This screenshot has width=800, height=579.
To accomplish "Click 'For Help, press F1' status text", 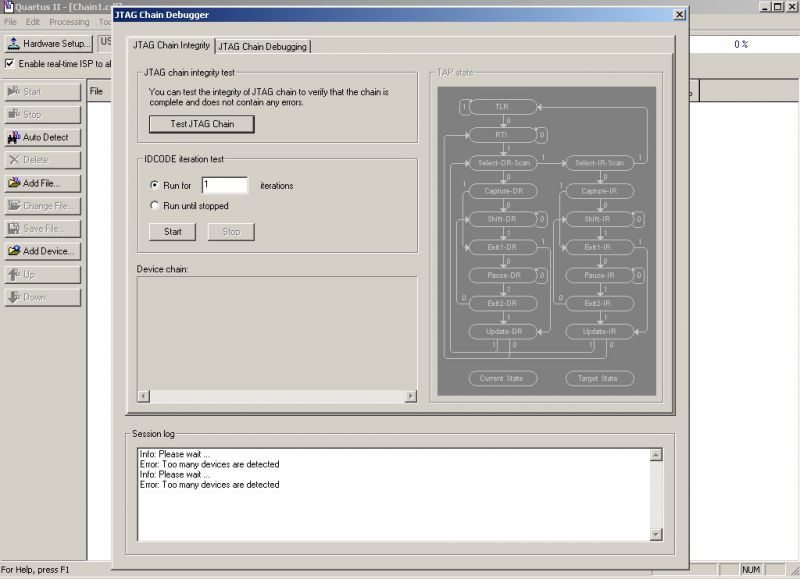I will click(x=35, y=570).
